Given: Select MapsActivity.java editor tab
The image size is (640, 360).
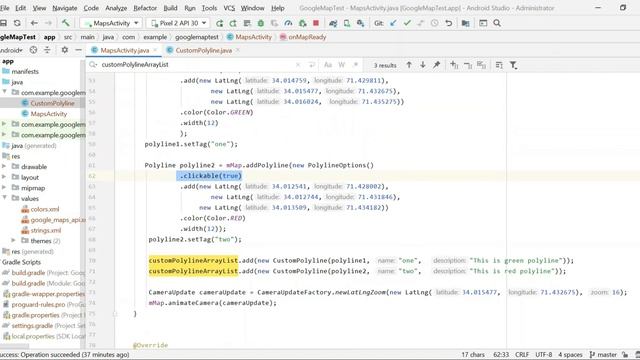Looking at the screenshot, I should [x=124, y=50].
